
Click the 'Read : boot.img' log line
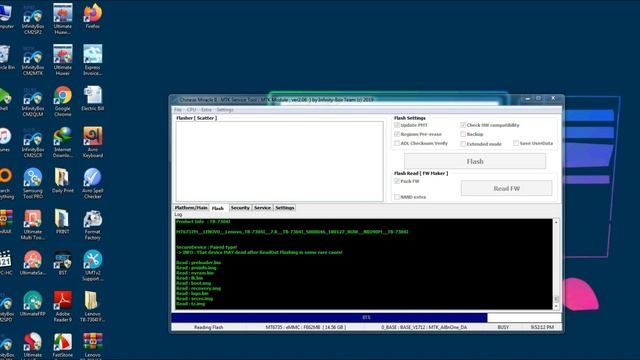[193, 283]
